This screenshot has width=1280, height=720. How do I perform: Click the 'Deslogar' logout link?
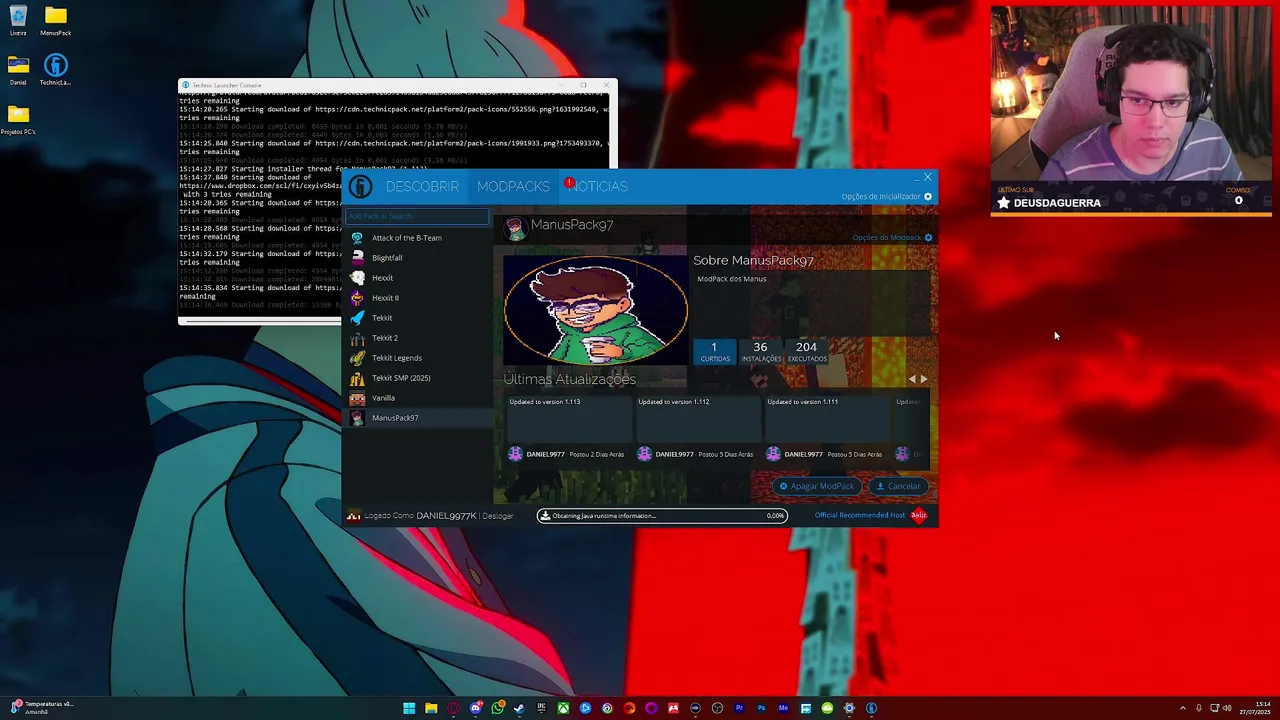[x=498, y=516]
